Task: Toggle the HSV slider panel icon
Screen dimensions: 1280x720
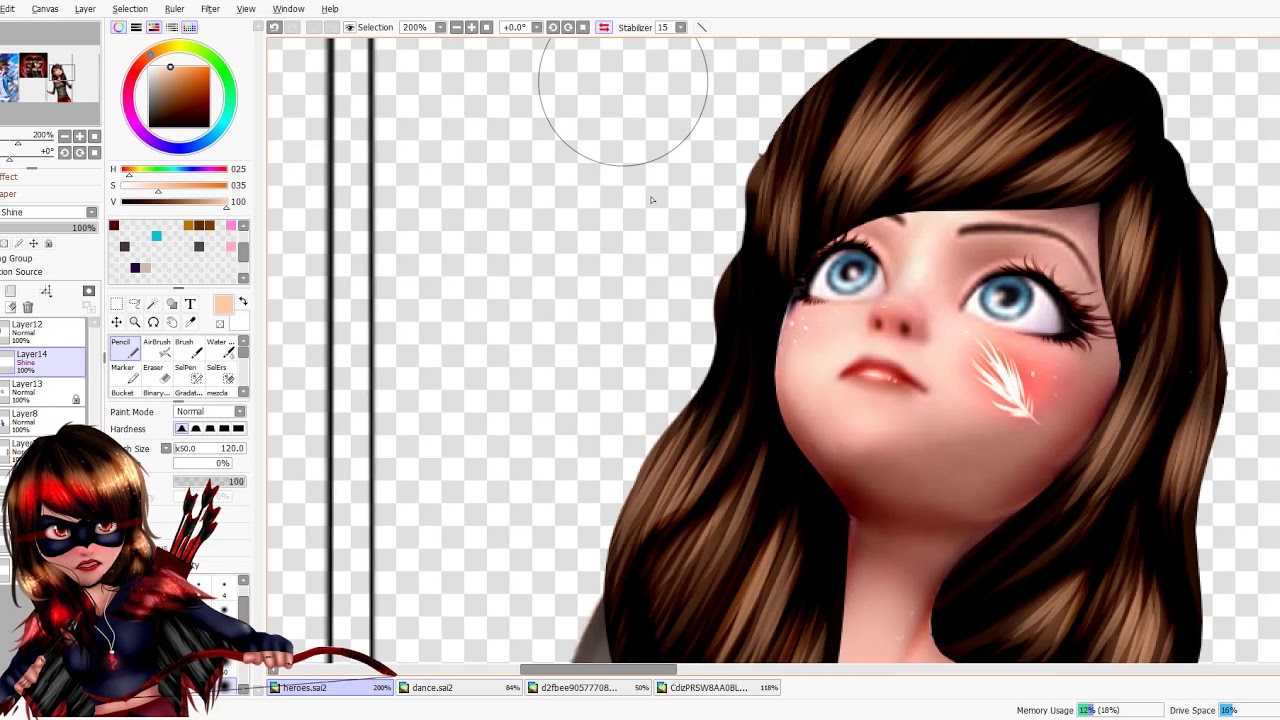Action: click(x=154, y=27)
